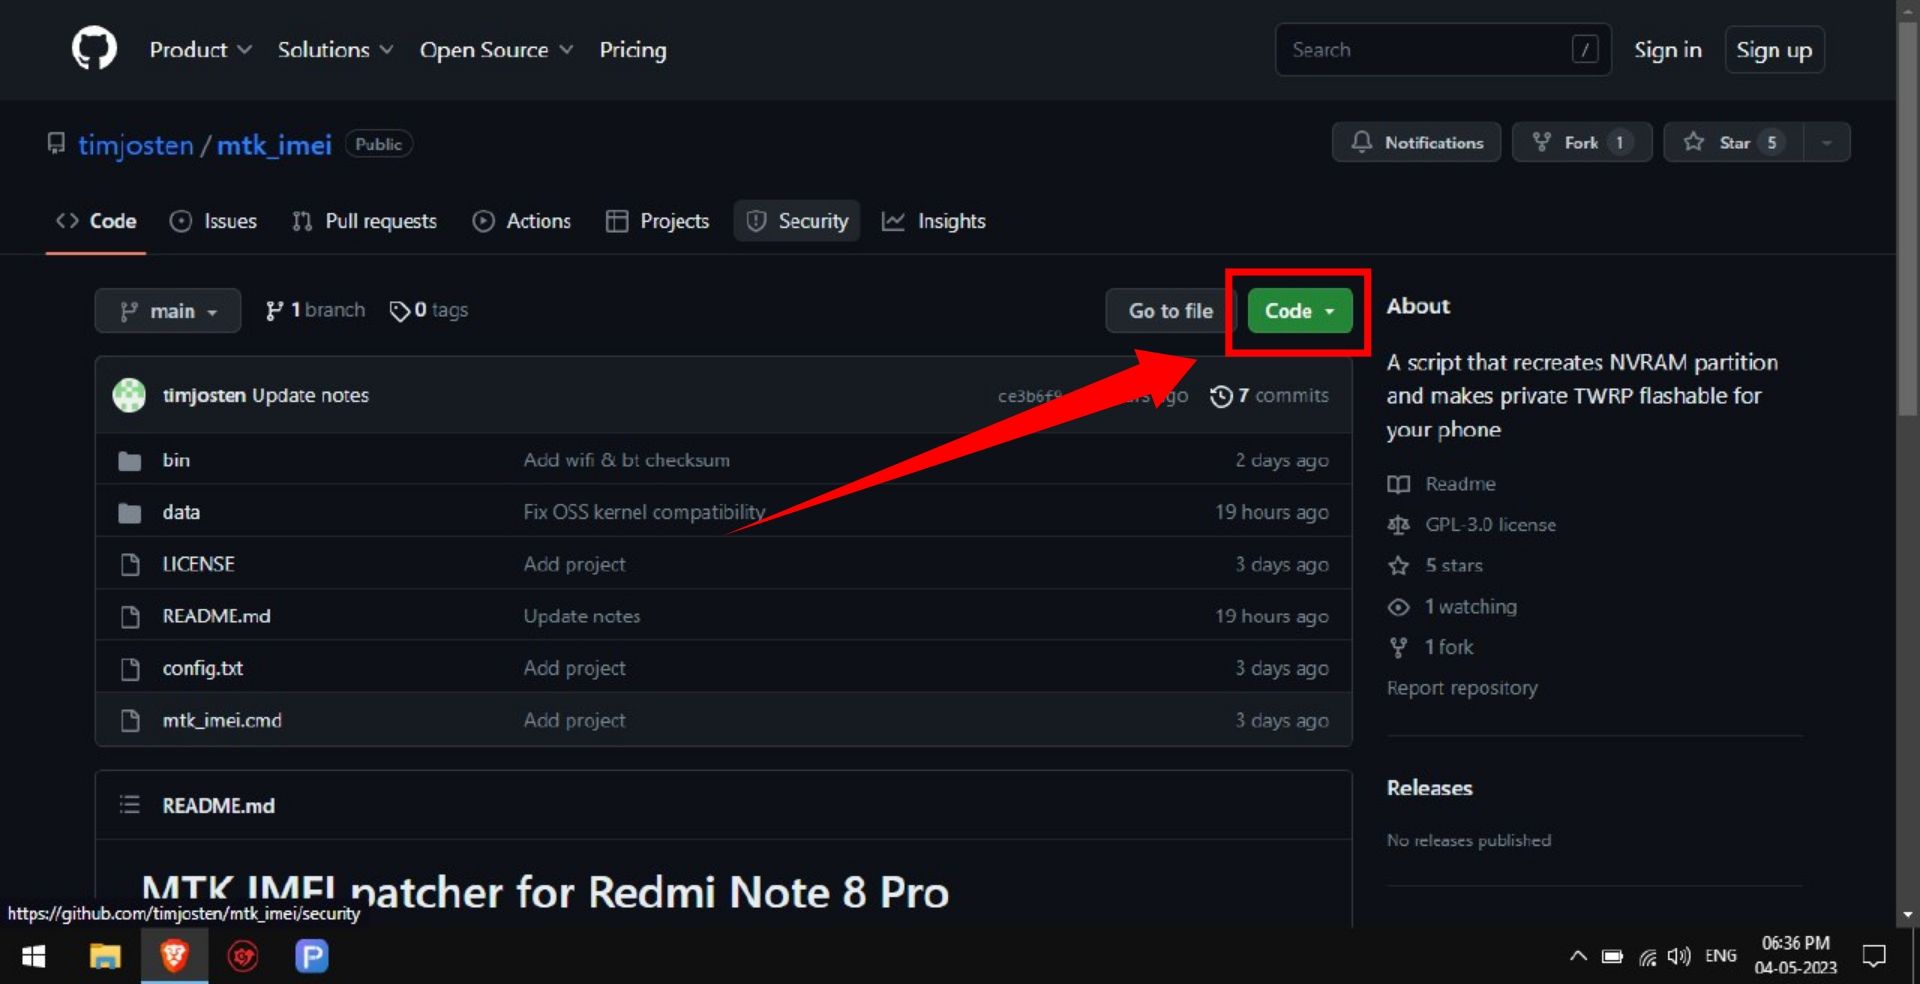Screen dimensions: 1920x984
Task: Open the Product menu
Action: point(200,49)
